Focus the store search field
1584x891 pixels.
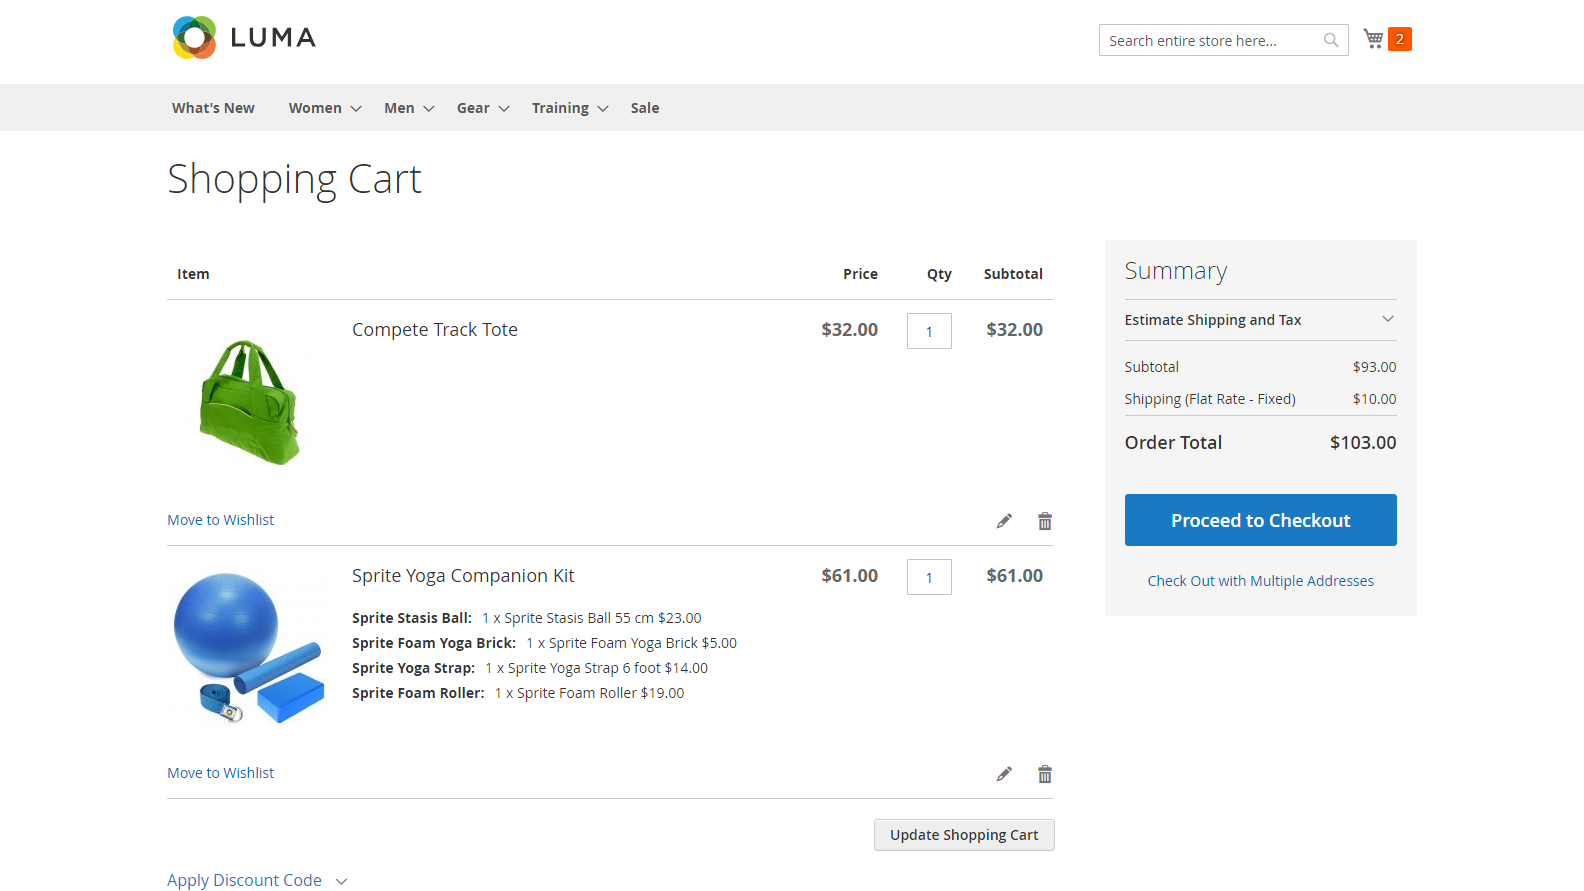tap(1223, 40)
